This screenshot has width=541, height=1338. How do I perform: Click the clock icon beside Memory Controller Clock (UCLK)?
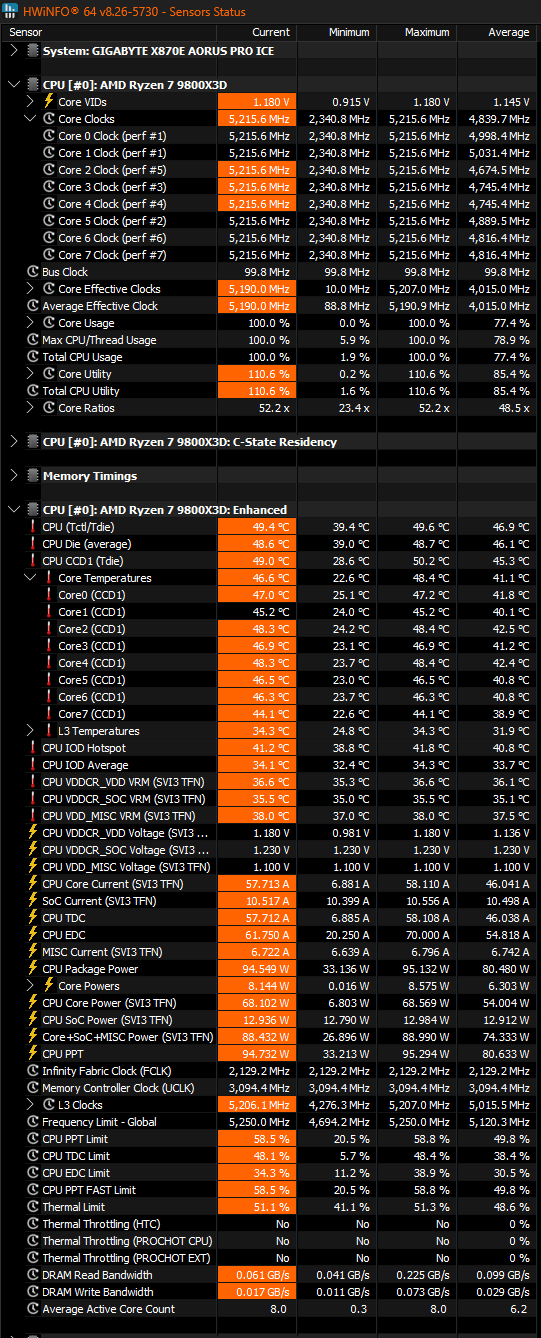(x=32, y=1088)
